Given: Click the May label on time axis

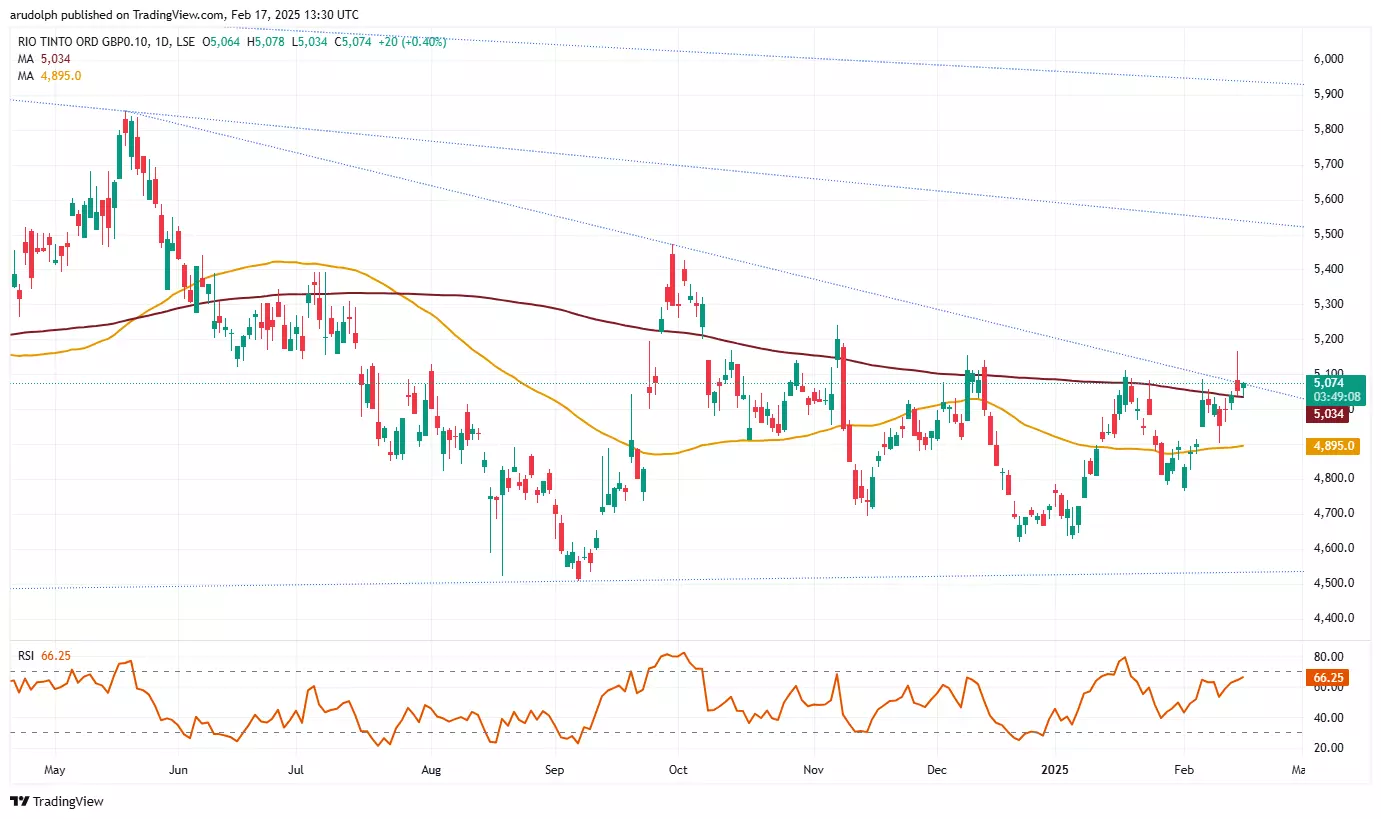Looking at the screenshot, I should point(55,770).
